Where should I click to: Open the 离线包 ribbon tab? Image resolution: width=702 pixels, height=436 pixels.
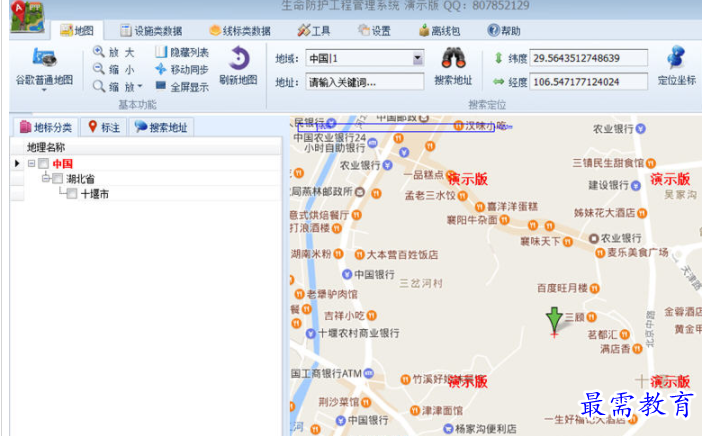pos(439,30)
